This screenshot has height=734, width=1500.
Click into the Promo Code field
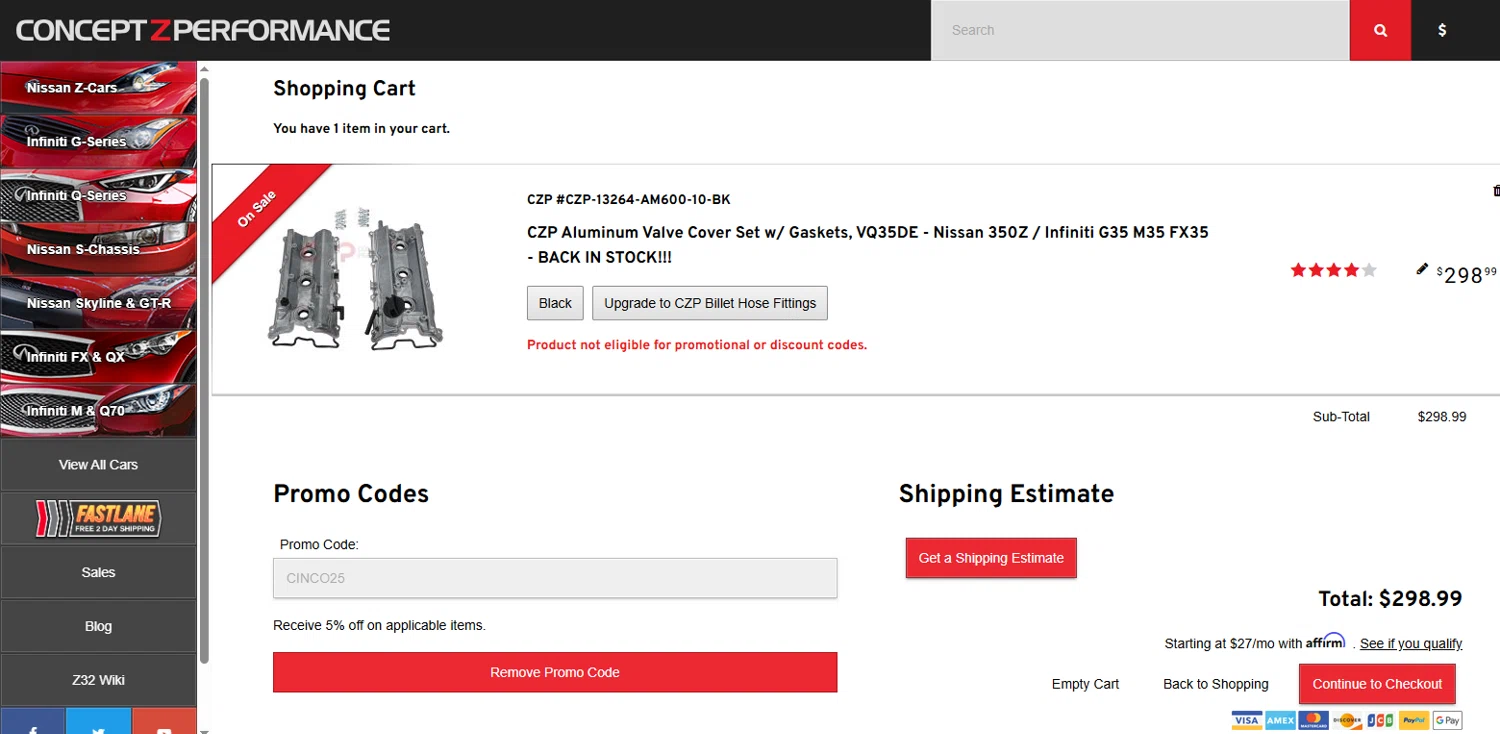tap(555, 578)
